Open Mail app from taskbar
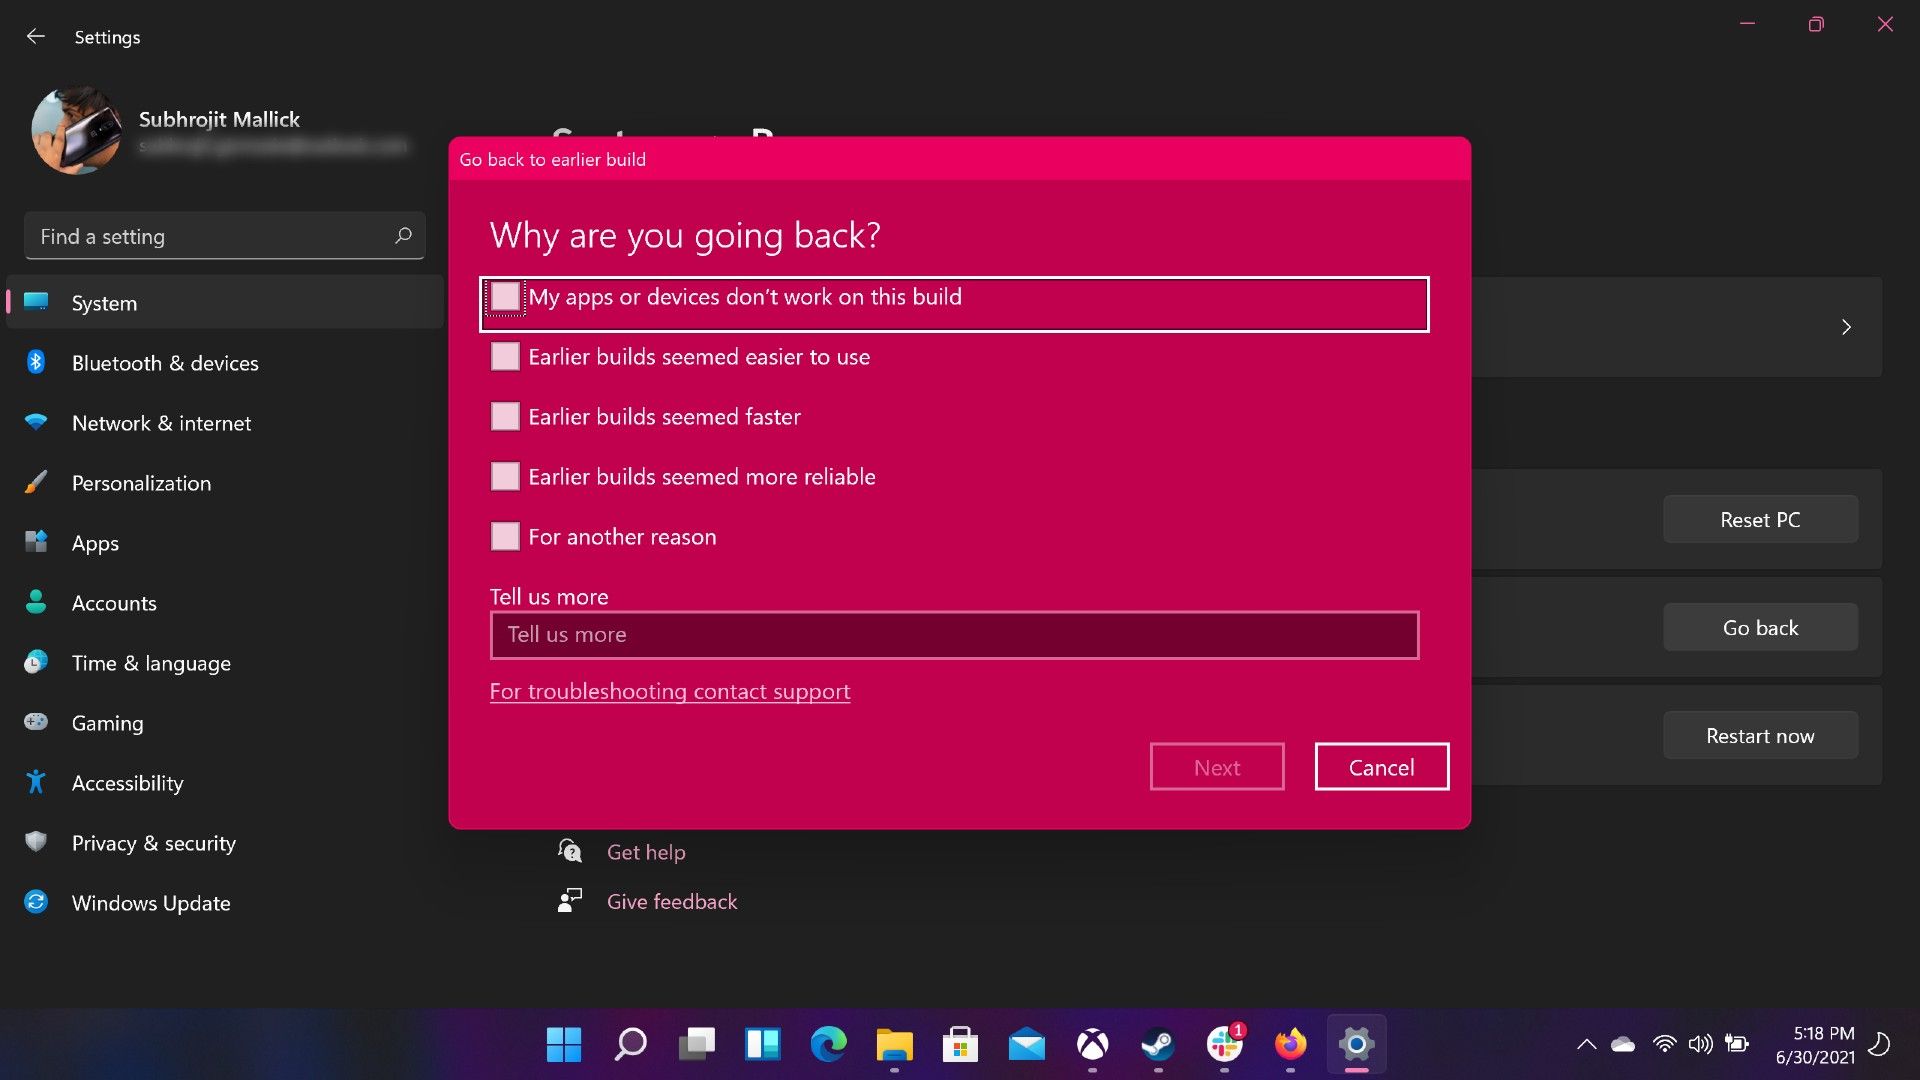Screen dimensions: 1920x1080 coord(1026,1043)
